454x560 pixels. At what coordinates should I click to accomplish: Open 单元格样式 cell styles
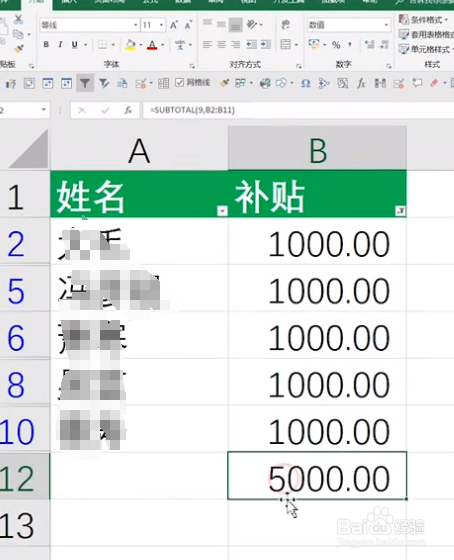426,49
